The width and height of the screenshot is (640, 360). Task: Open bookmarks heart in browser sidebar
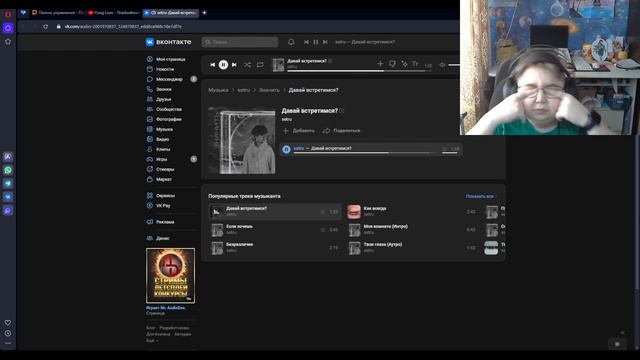[8, 323]
